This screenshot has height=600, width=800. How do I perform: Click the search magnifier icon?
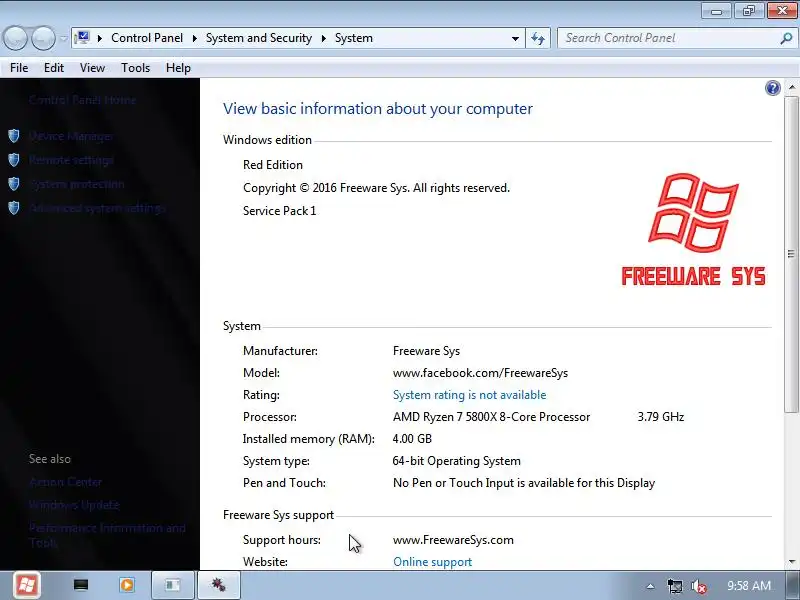coord(786,38)
